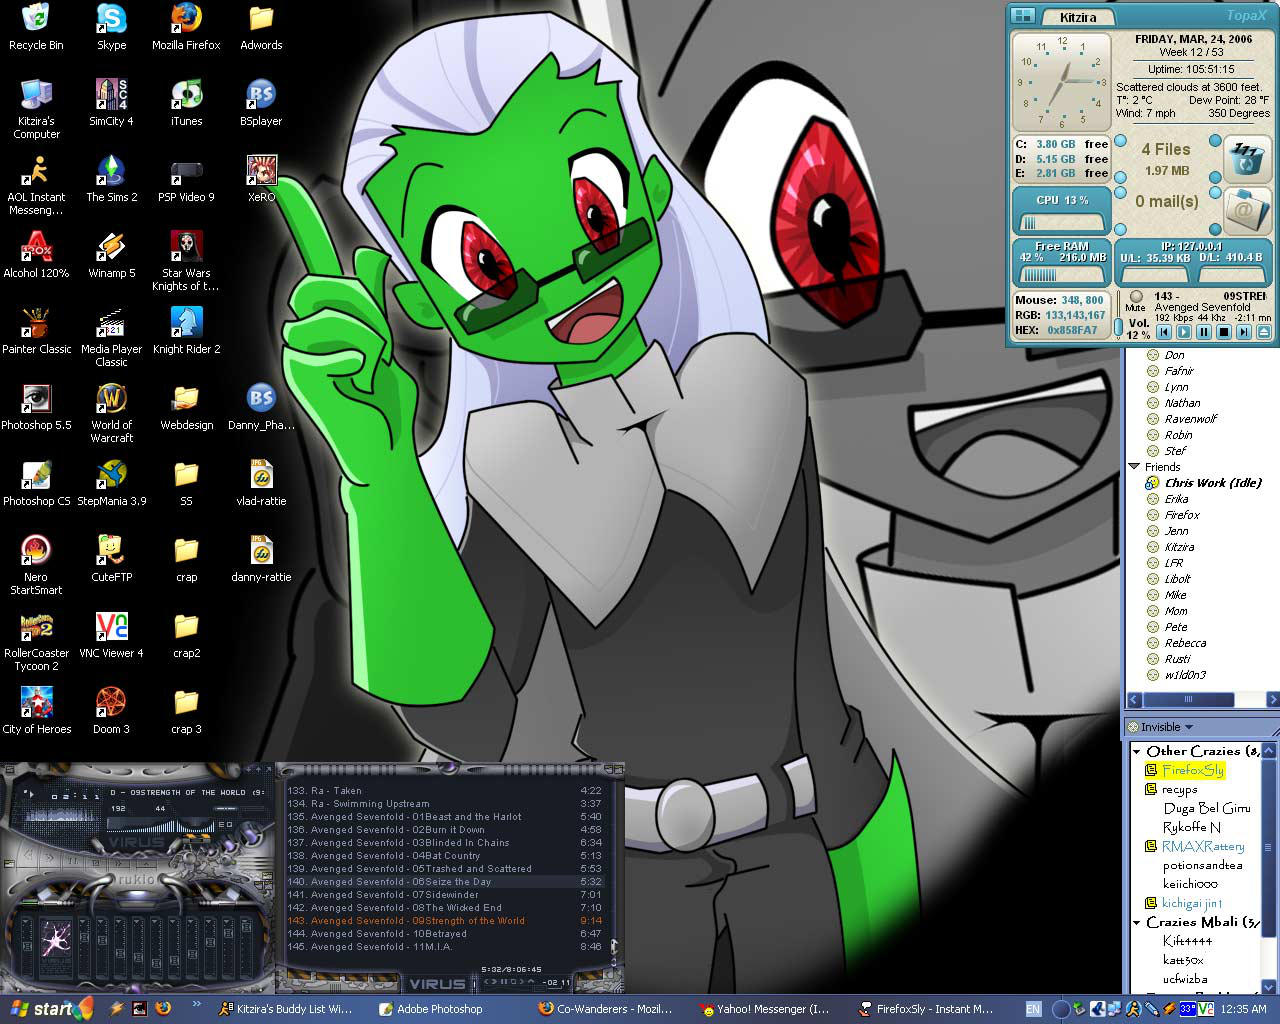Open Alcohol 120% shortcut
This screenshot has height=1024, width=1280.
(x=36, y=255)
